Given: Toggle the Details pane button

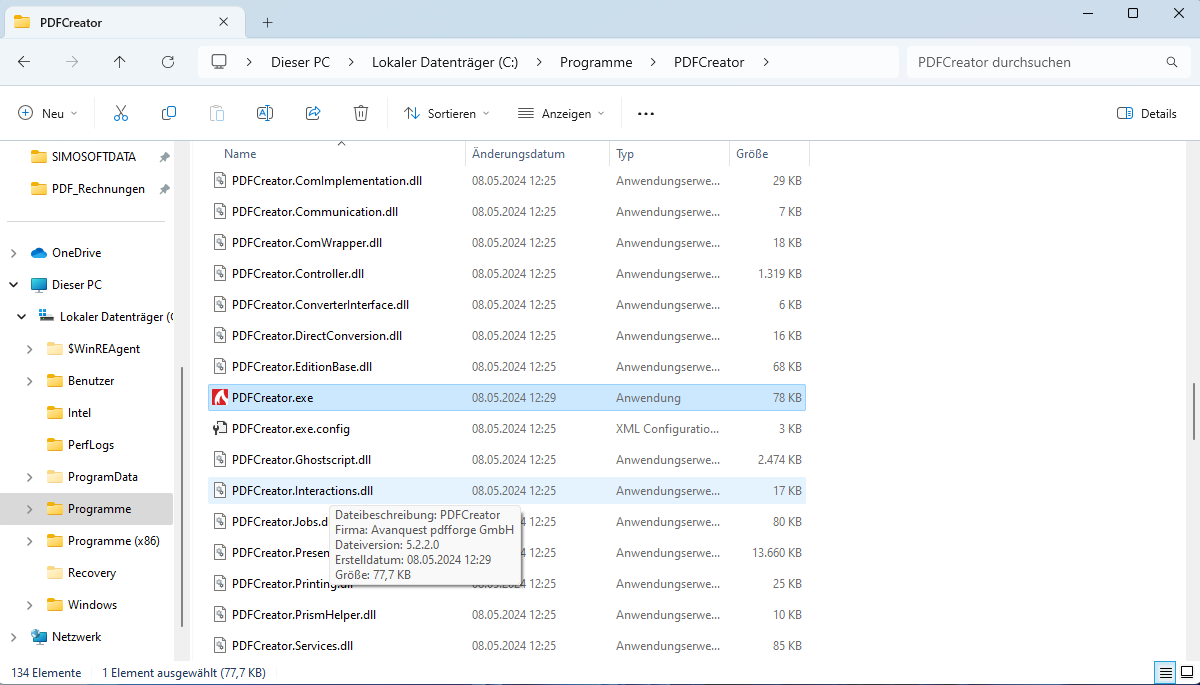Looking at the screenshot, I should point(1147,114).
